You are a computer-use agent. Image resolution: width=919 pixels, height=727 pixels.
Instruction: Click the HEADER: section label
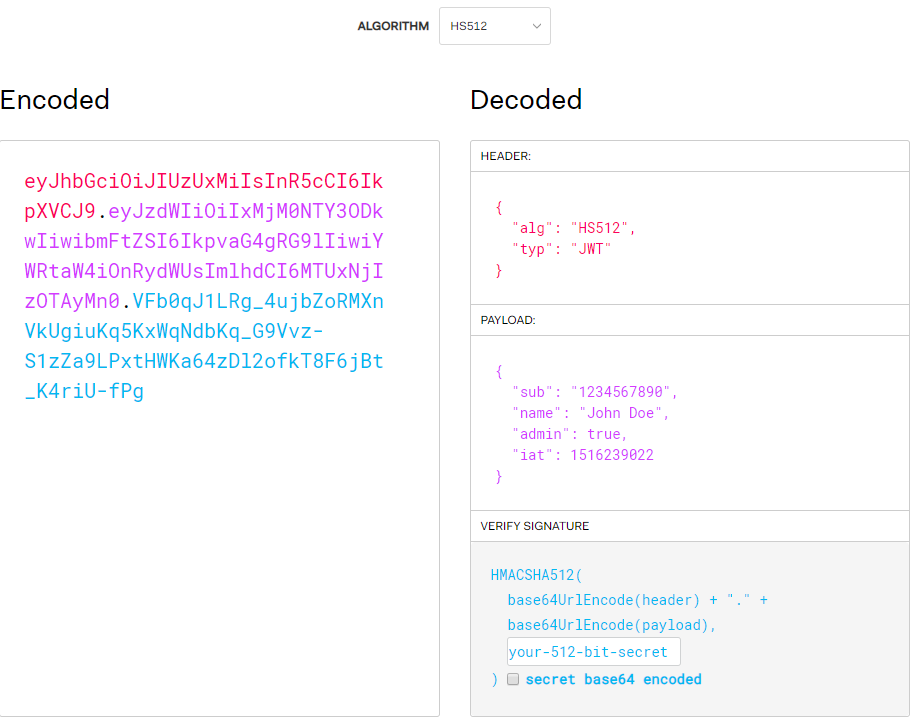click(x=506, y=156)
